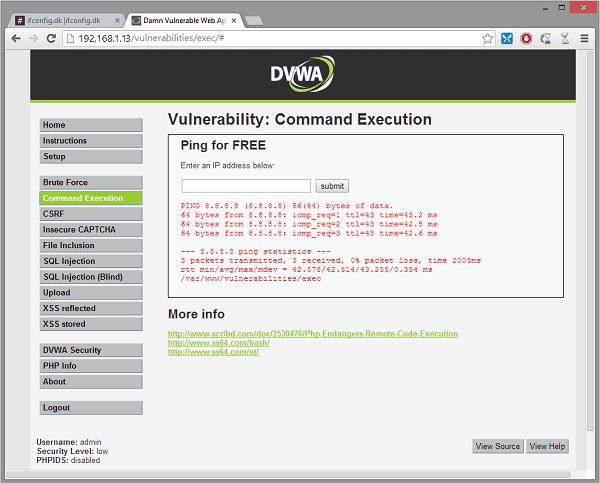This screenshot has height=483, width=600.
Task: Click the '8.8.8.8 ping statistics' line
Action: [256, 251]
